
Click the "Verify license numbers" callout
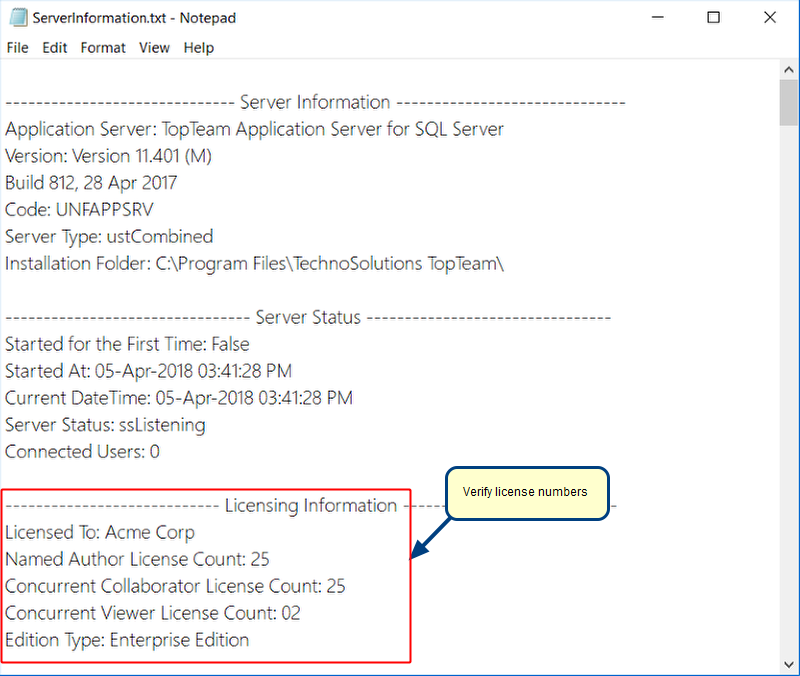click(x=525, y=492)
